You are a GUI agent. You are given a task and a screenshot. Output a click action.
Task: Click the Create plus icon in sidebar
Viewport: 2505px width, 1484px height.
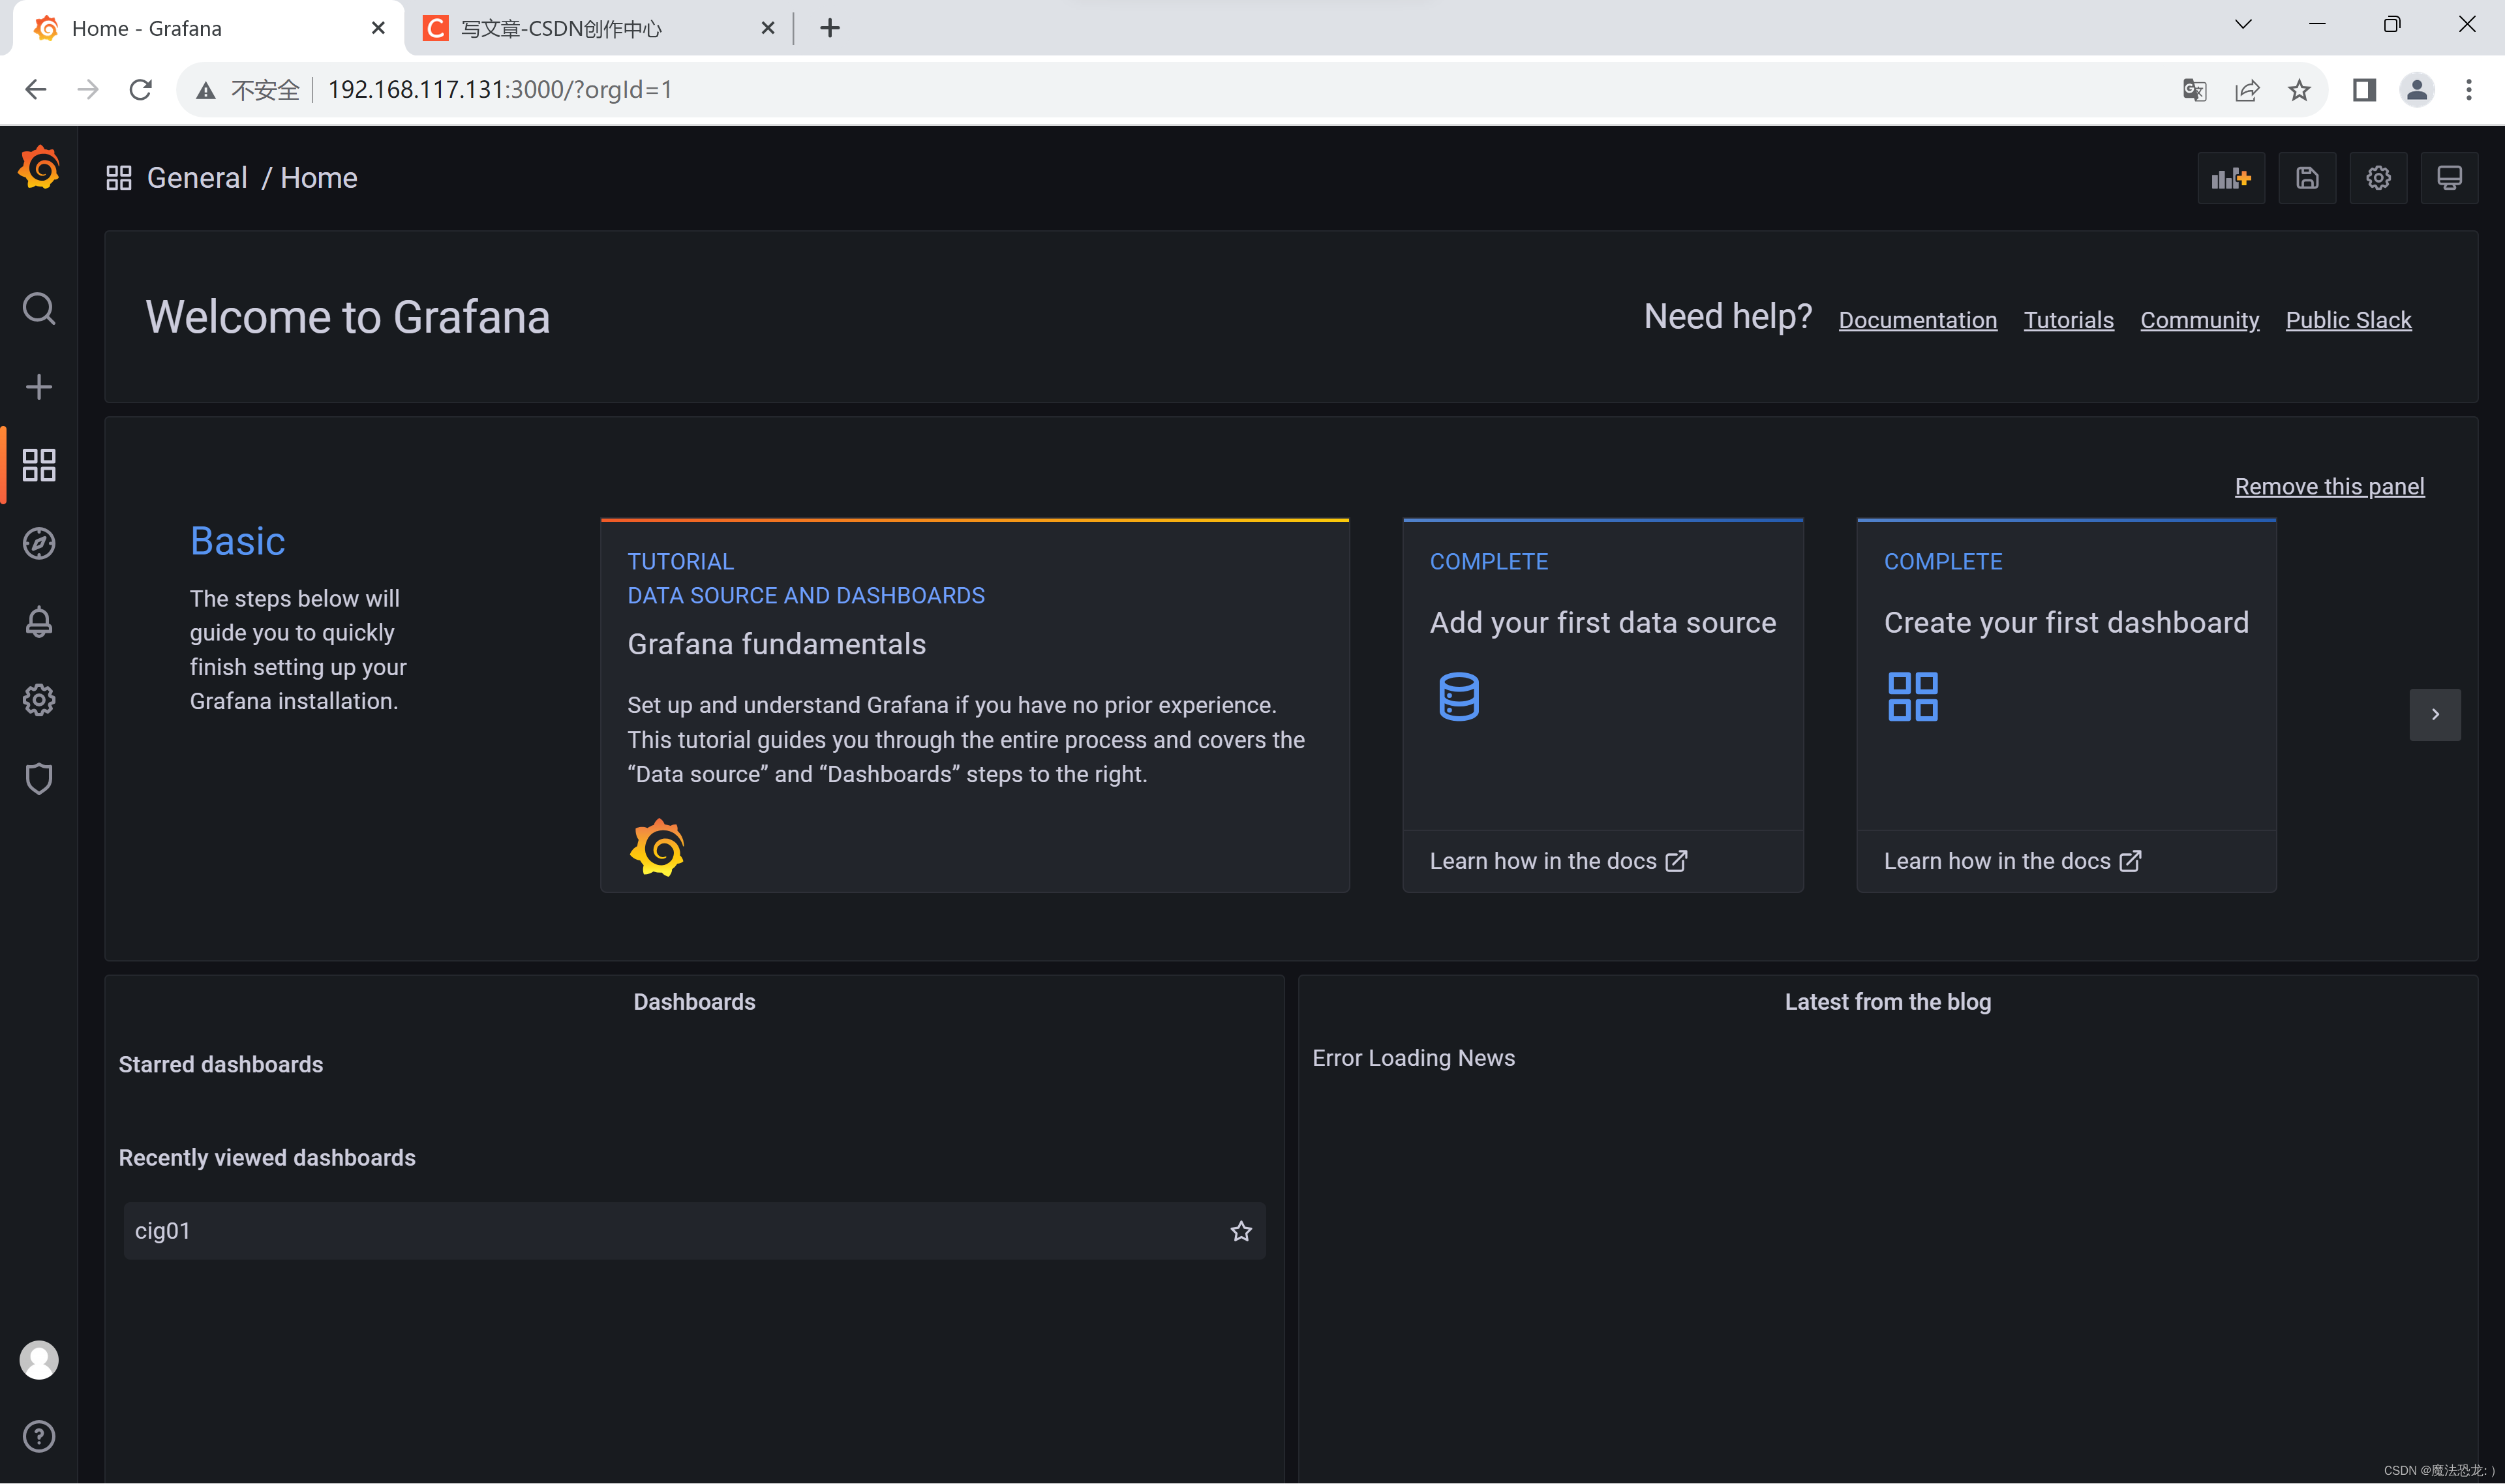pyautogui.click(x=39, y=387)
